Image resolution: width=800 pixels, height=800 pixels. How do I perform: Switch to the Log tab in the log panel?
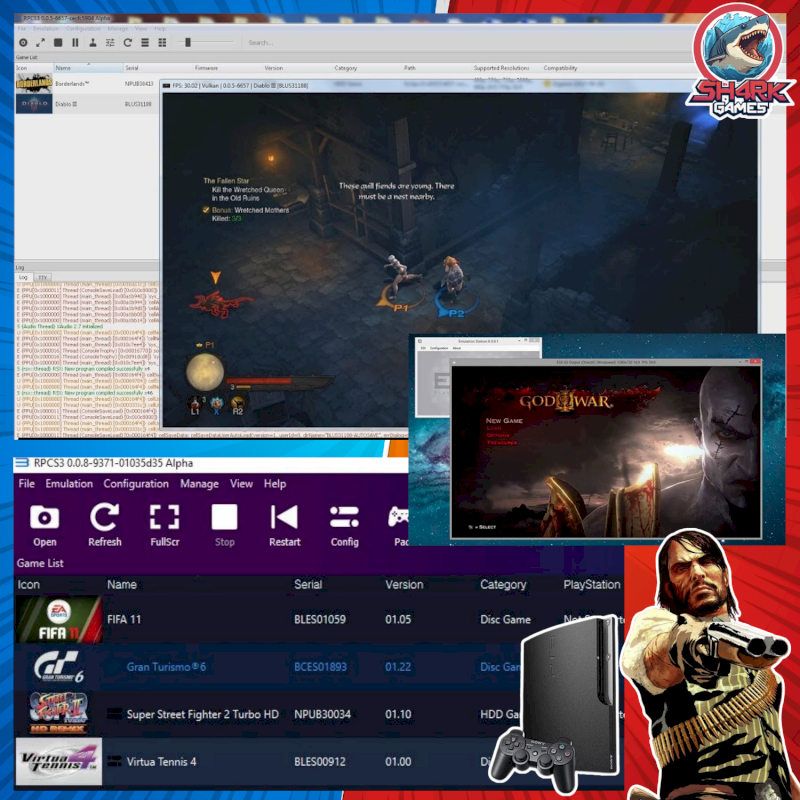pyautogui.click(x=23, y=278)
